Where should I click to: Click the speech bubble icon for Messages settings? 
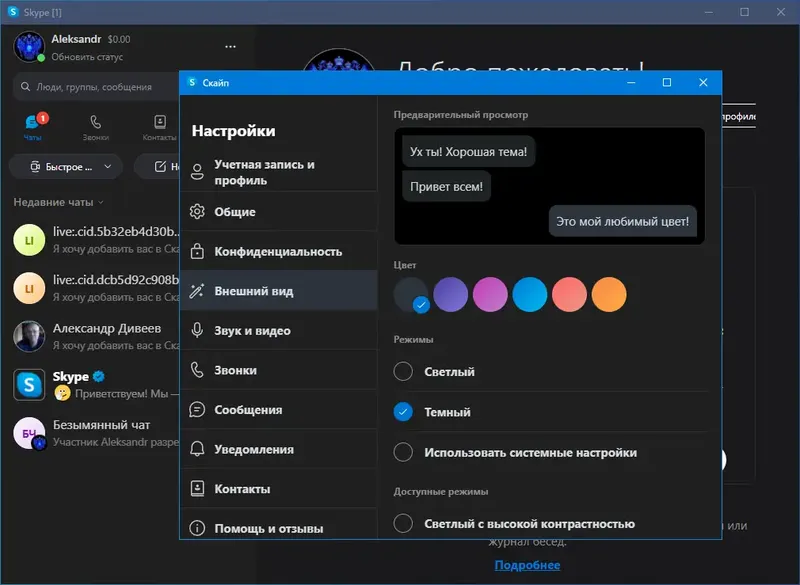coord(199,409)
